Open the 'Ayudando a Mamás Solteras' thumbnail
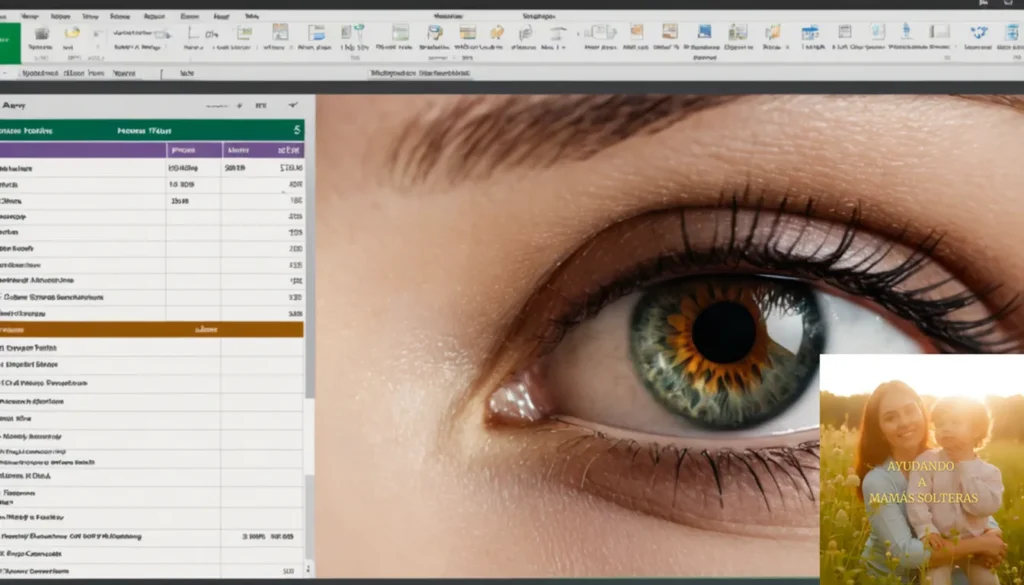Image resolution: width=1024 pixels, height=585 pixels. pyautogui.click(x=921, y=468)
